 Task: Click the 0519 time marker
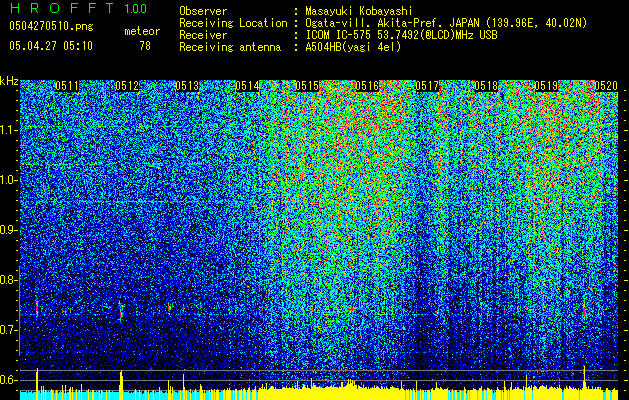pos(546,86)
